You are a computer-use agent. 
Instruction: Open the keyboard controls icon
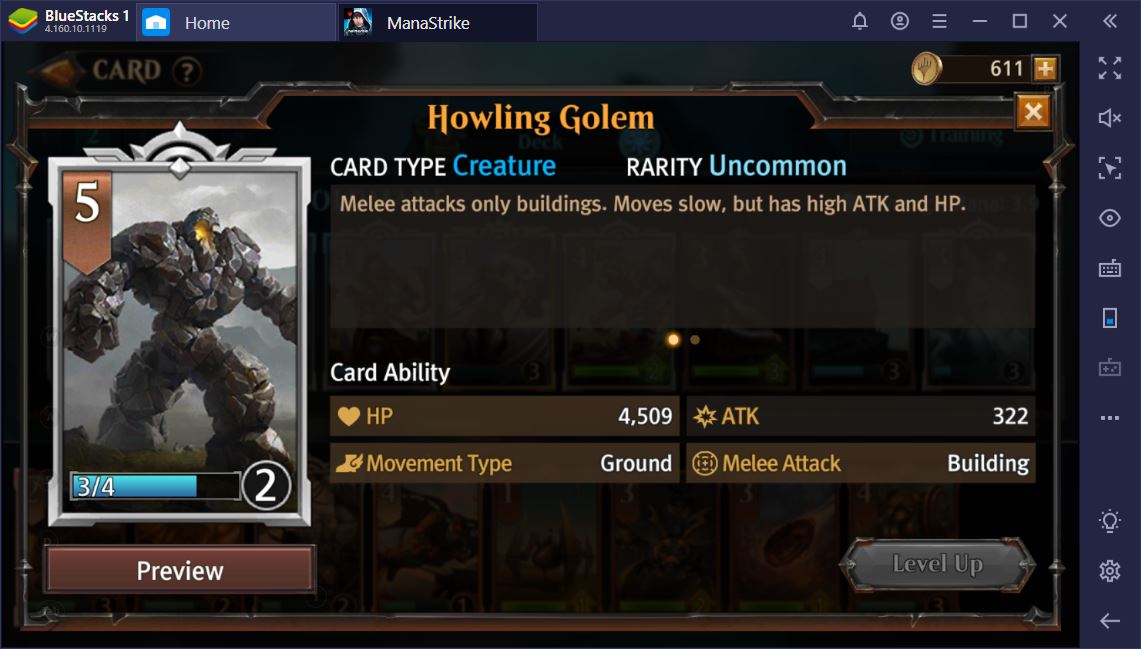coord(1109,268)
